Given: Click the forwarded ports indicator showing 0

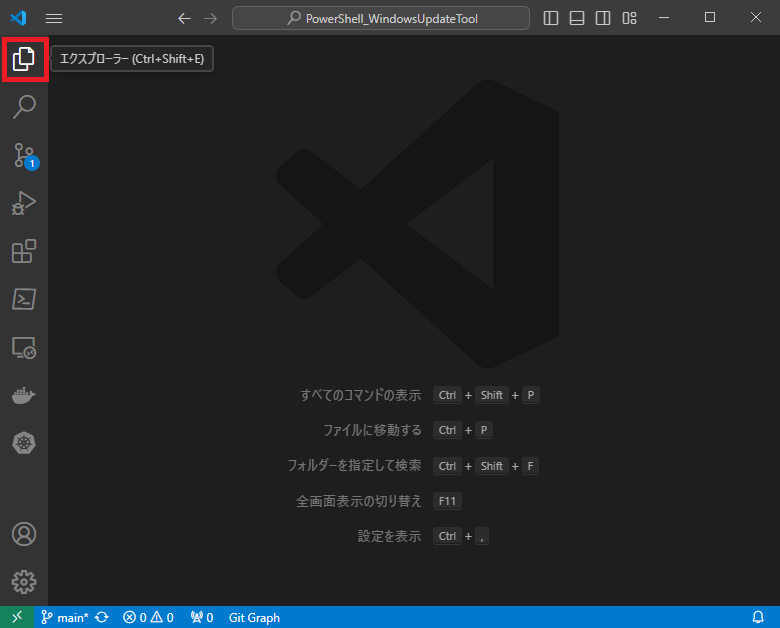Looking at the screenshot, I should [201, 618].
